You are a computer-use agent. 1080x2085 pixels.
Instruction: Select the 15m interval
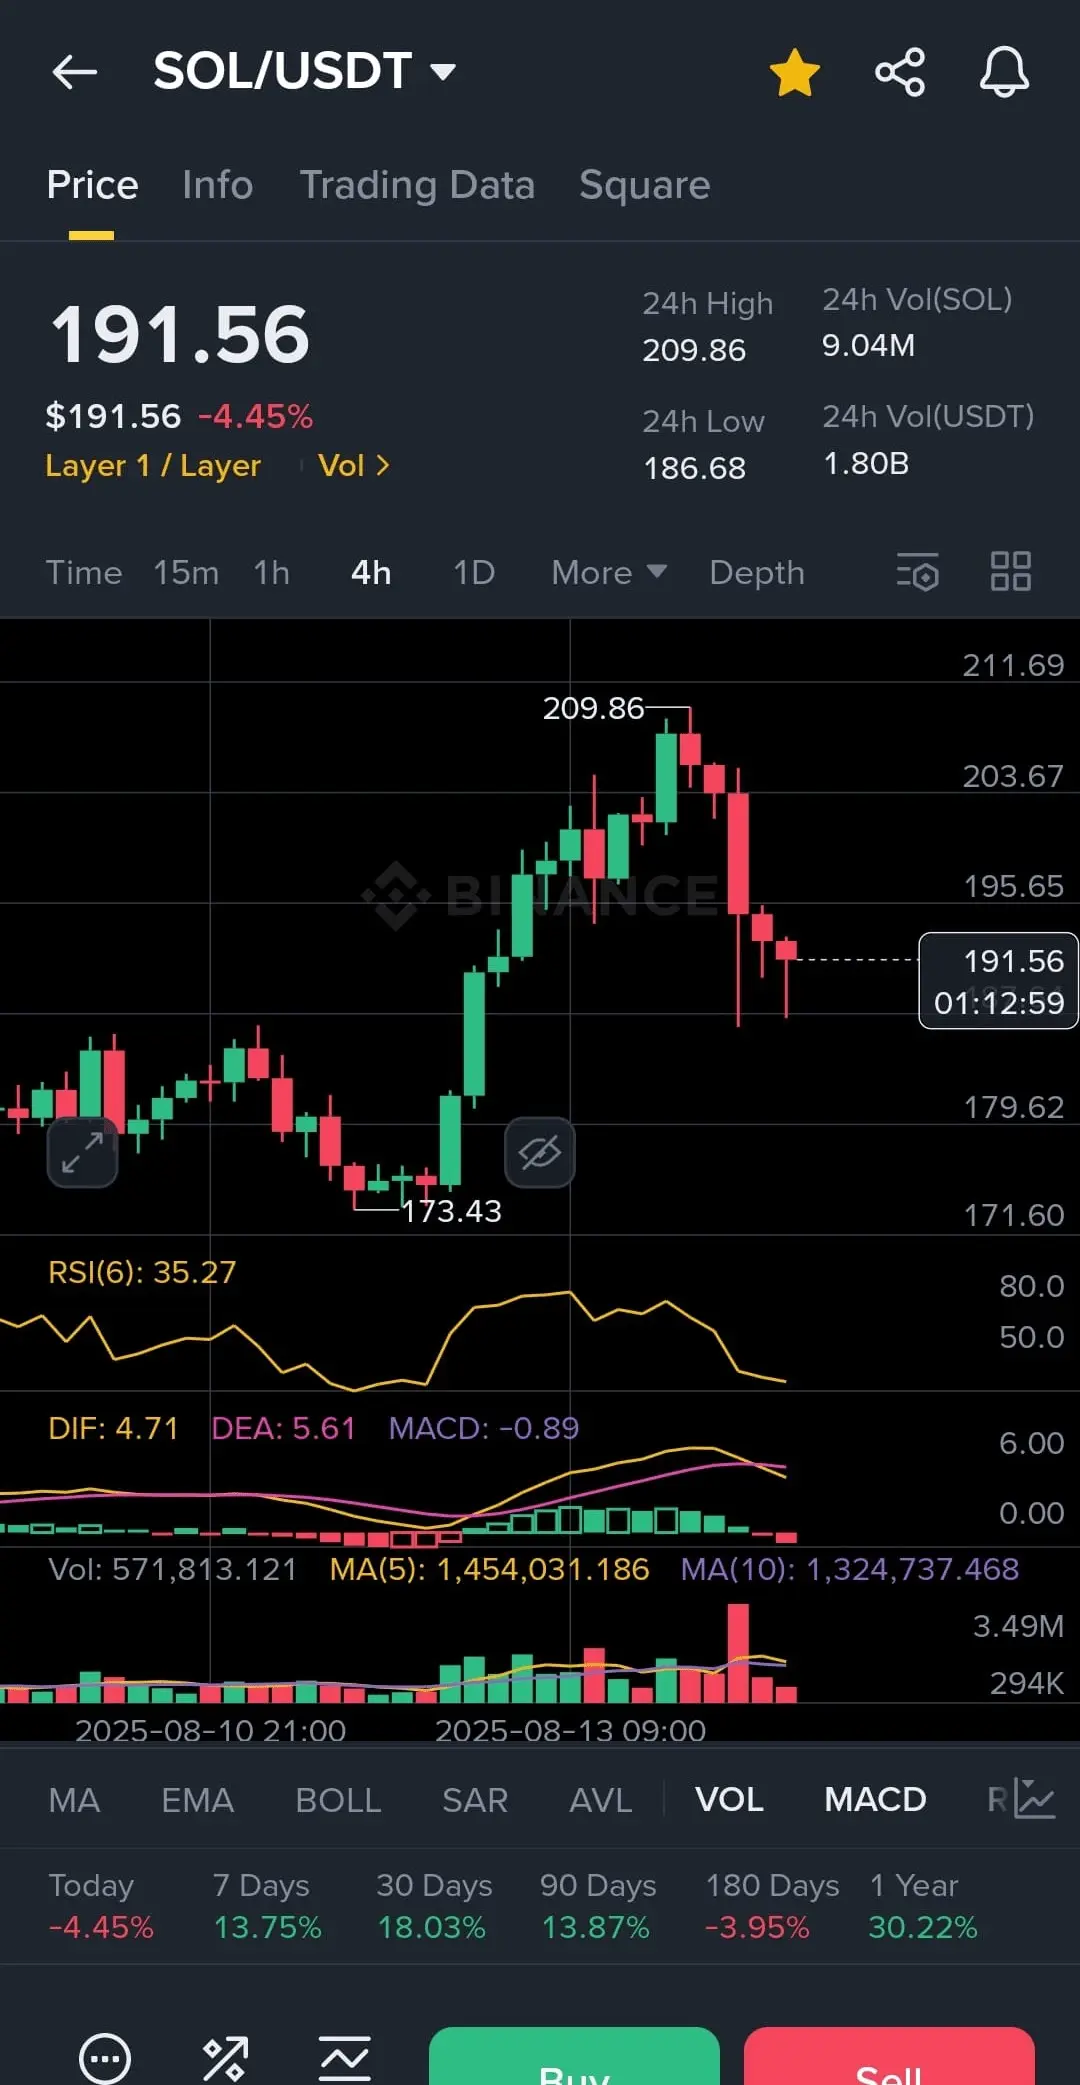pyautogui.click(x=186, y=573)
